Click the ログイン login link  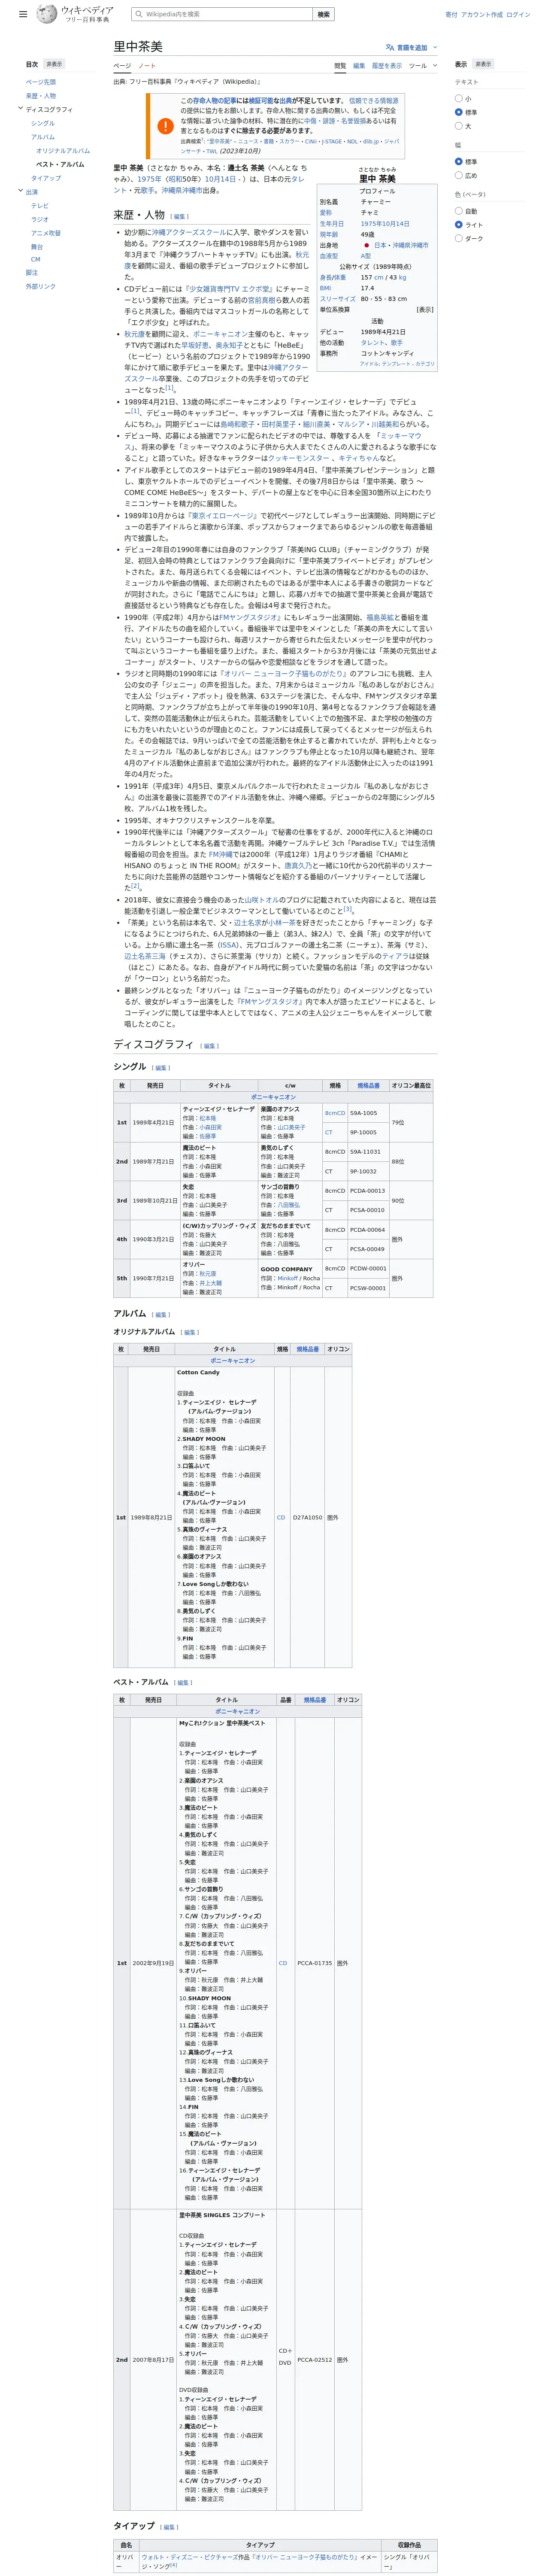(518, 15)
